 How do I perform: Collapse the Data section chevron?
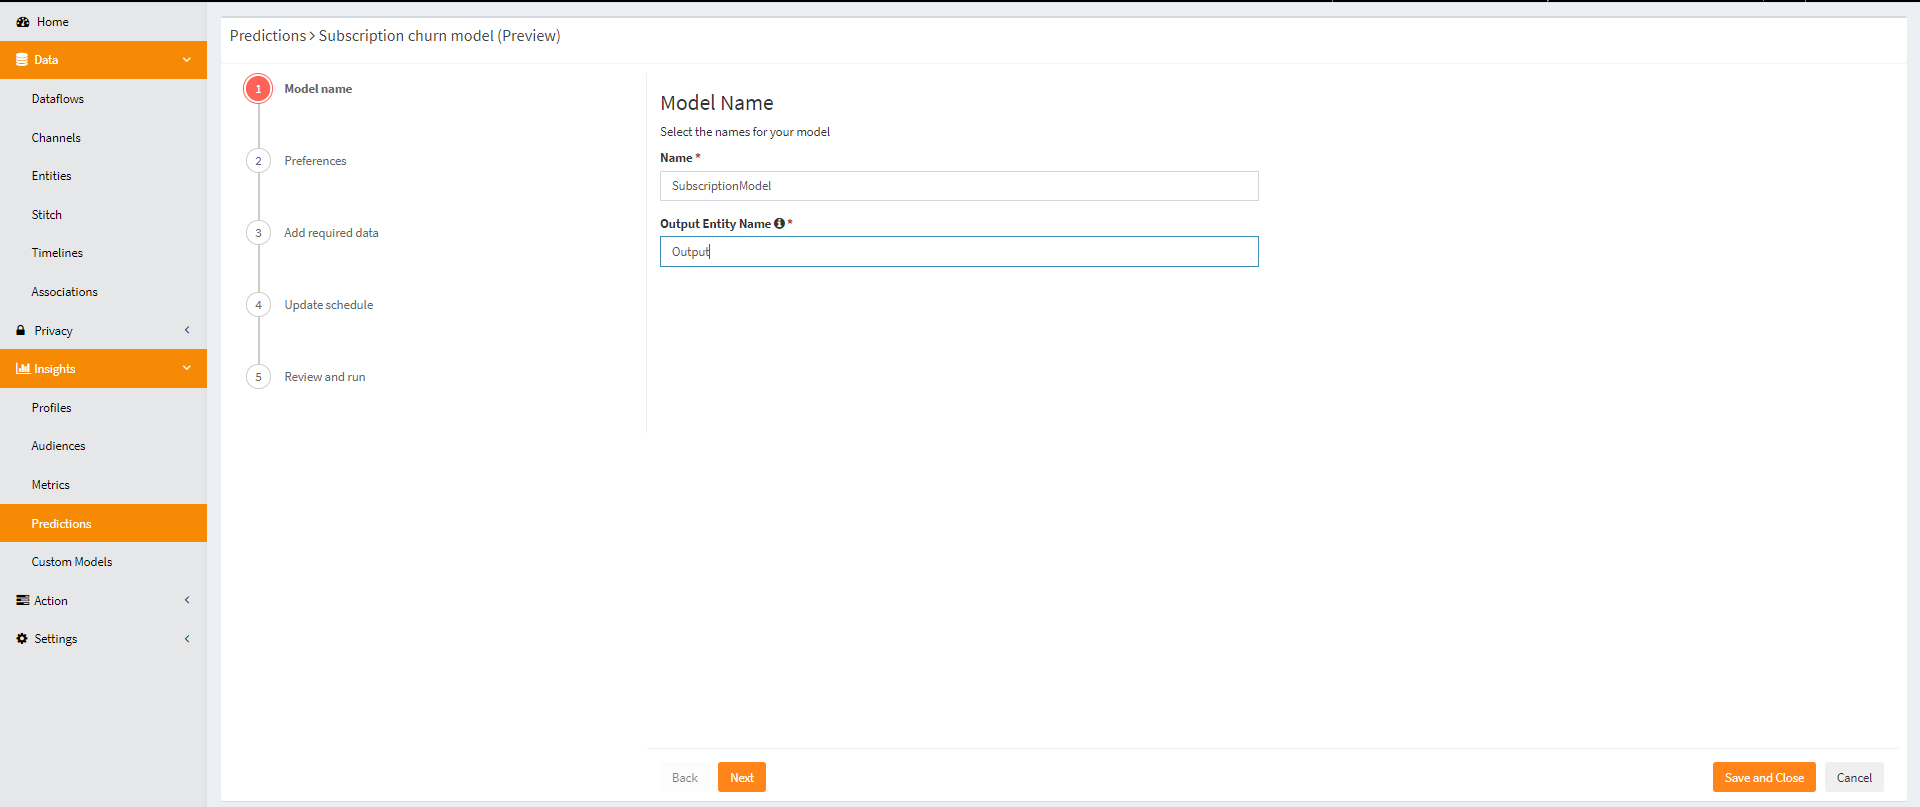[187, 60]
